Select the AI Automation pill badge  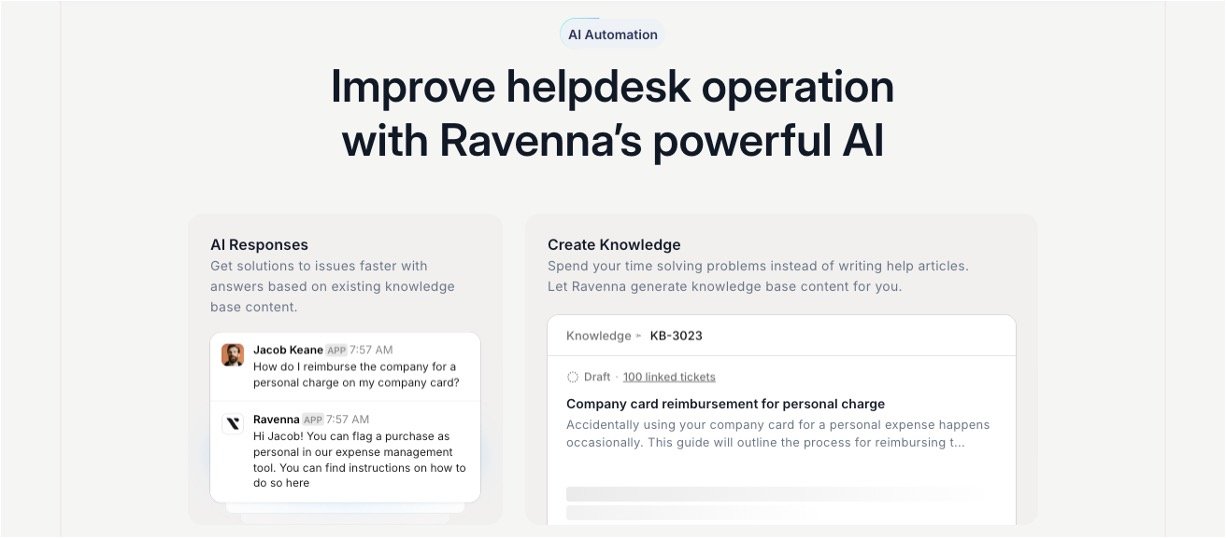[612, 34]
